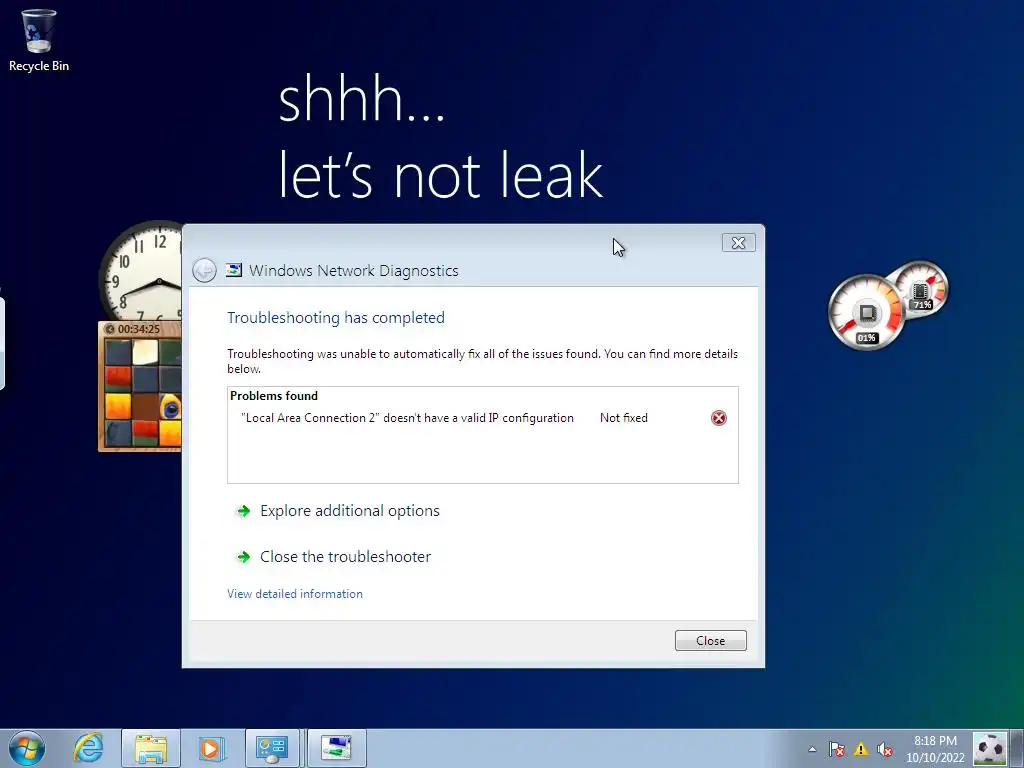Click the green arrow beside Close the troubleshooter
Viewport: 1024px width, 768px height.
244,557
